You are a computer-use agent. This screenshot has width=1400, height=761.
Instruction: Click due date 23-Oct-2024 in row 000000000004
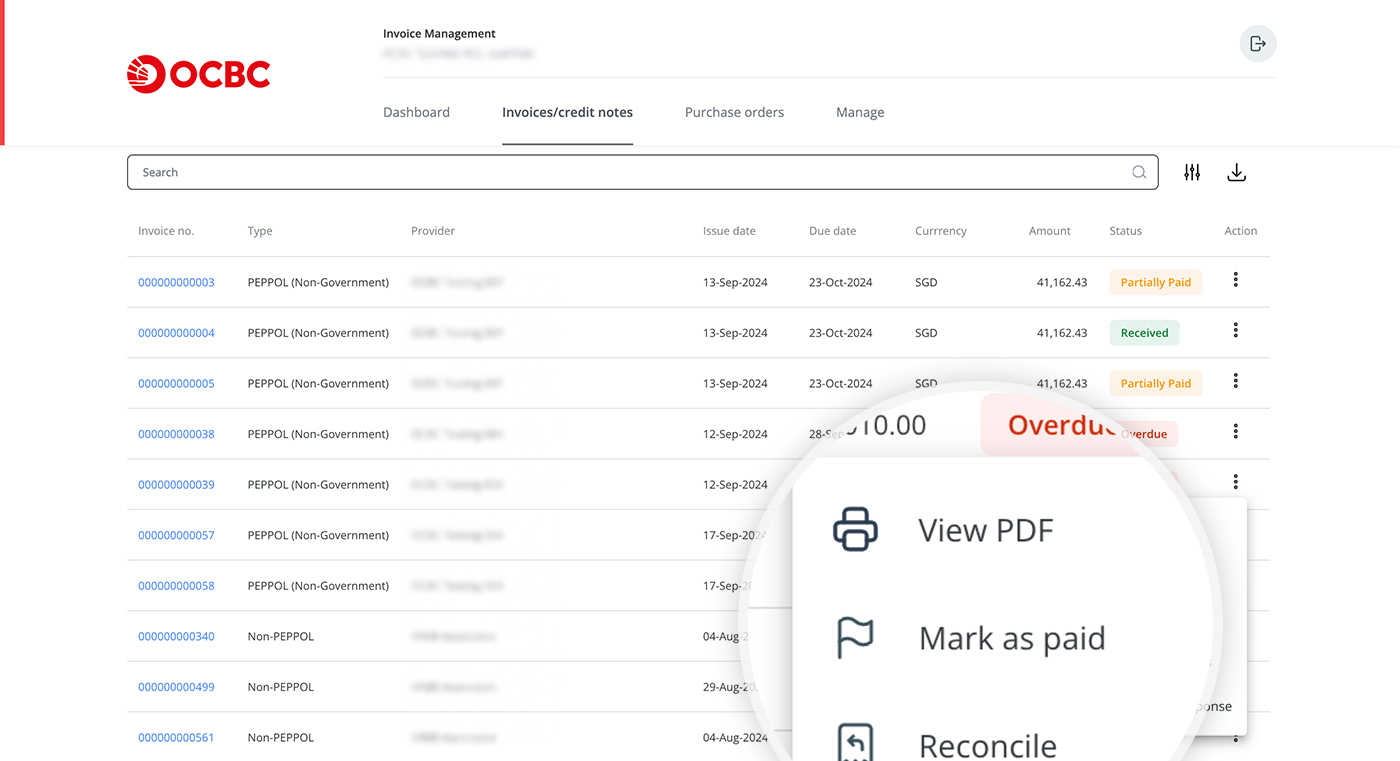[x=841, y=333]
